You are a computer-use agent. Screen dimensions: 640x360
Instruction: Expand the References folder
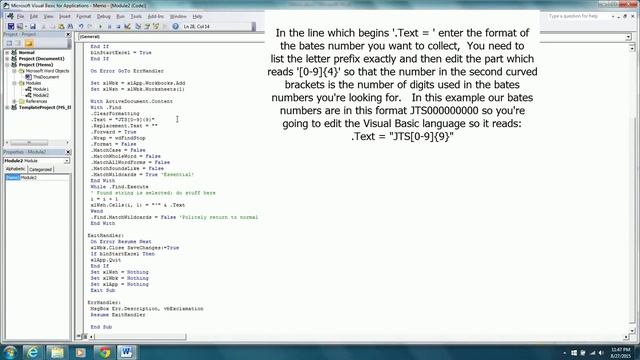coord(14,101)
